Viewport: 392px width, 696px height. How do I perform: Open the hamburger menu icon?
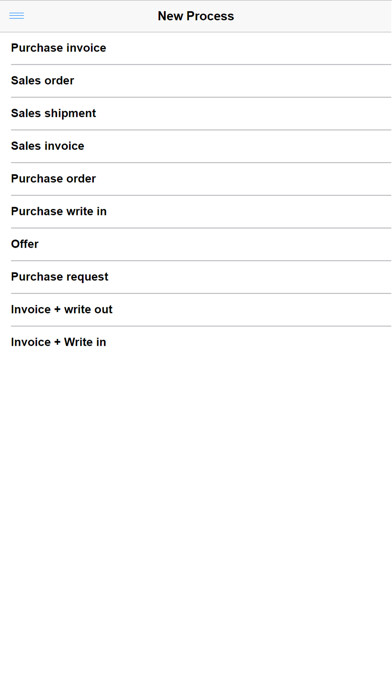click(16, 16)
